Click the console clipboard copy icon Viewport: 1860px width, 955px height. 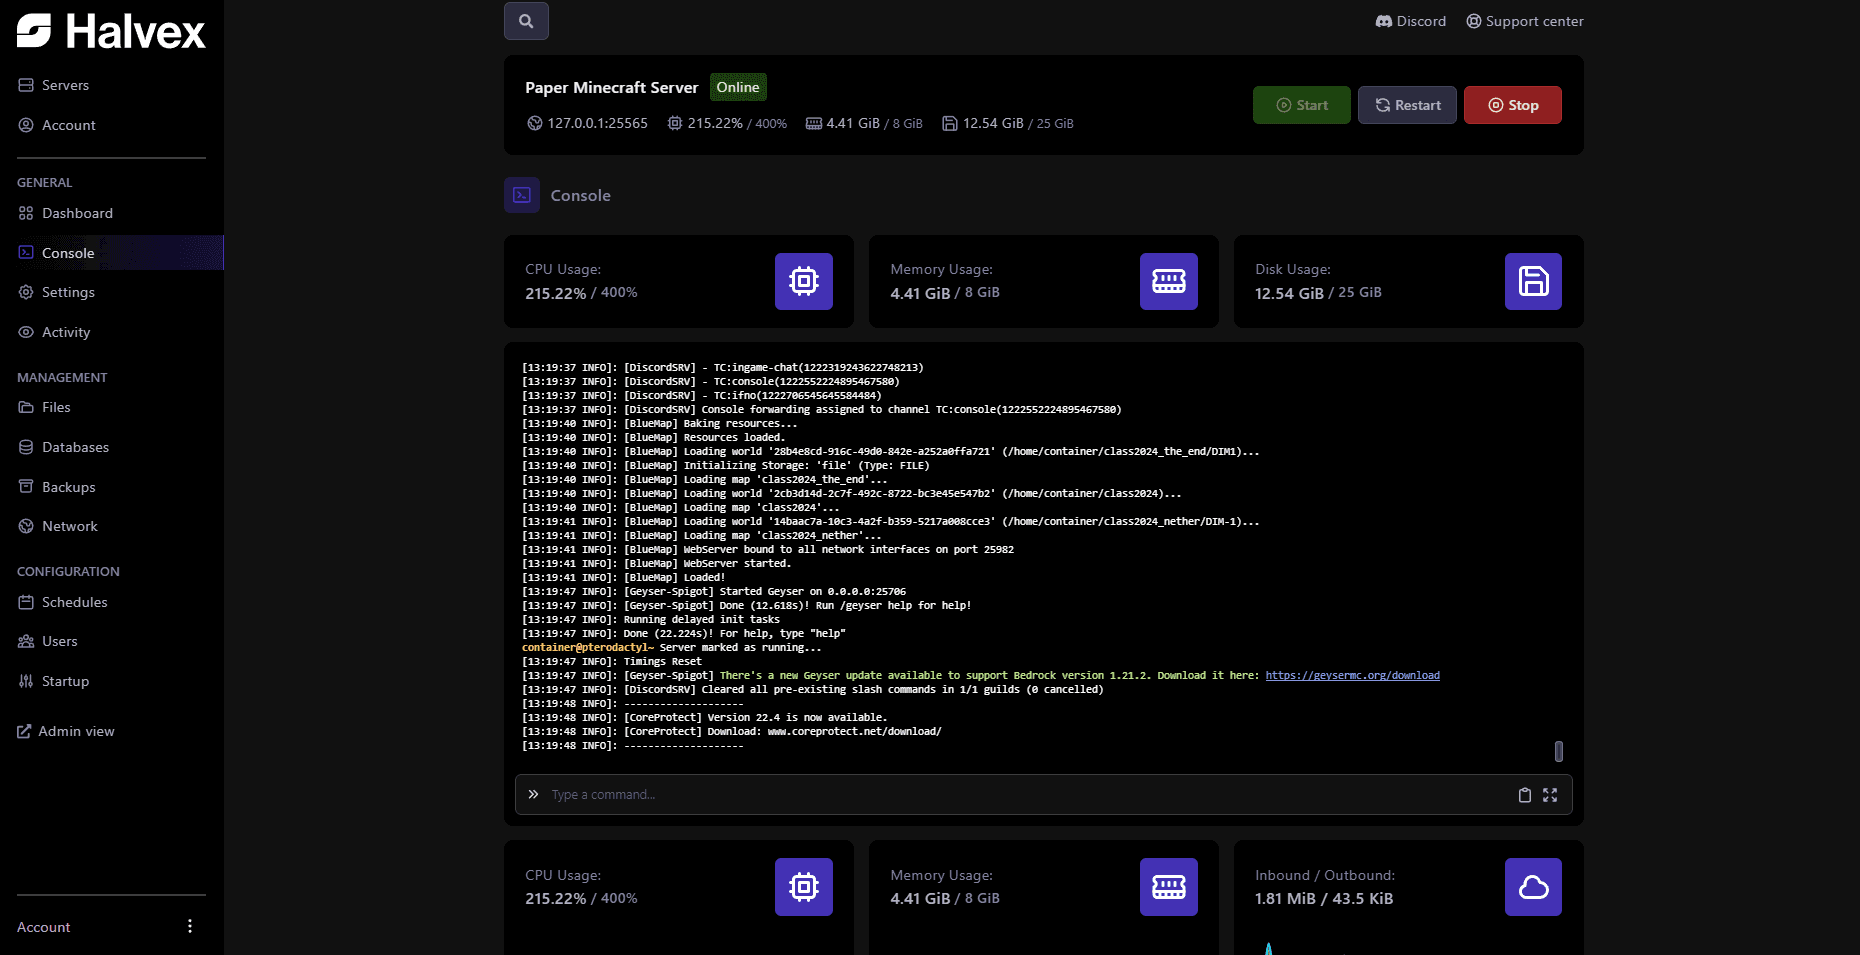point(1525,795)
